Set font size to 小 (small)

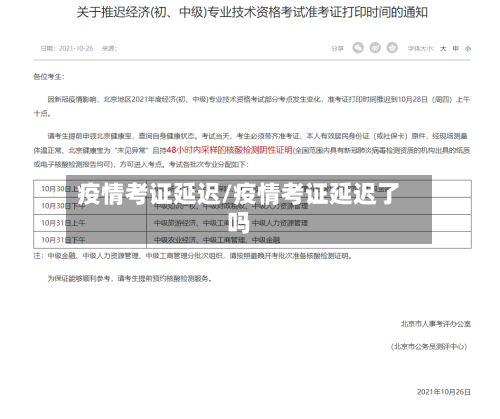(x=468, y=49)
